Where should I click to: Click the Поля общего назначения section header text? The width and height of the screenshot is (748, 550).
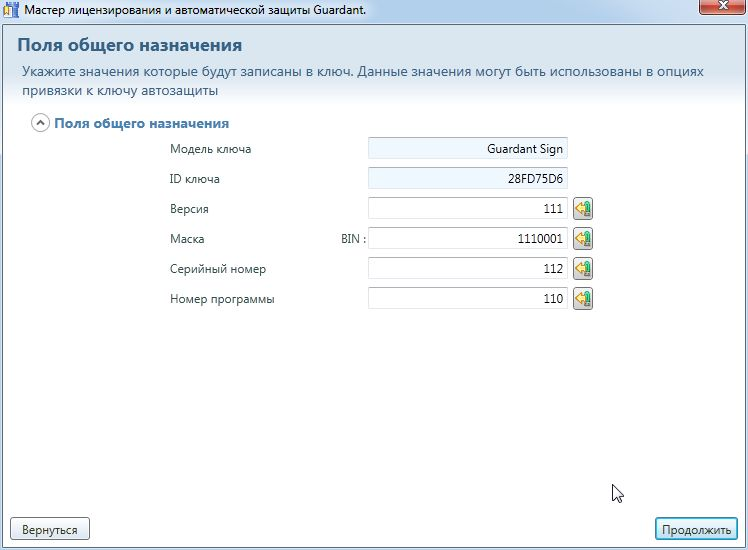click(x=141, y=124)
